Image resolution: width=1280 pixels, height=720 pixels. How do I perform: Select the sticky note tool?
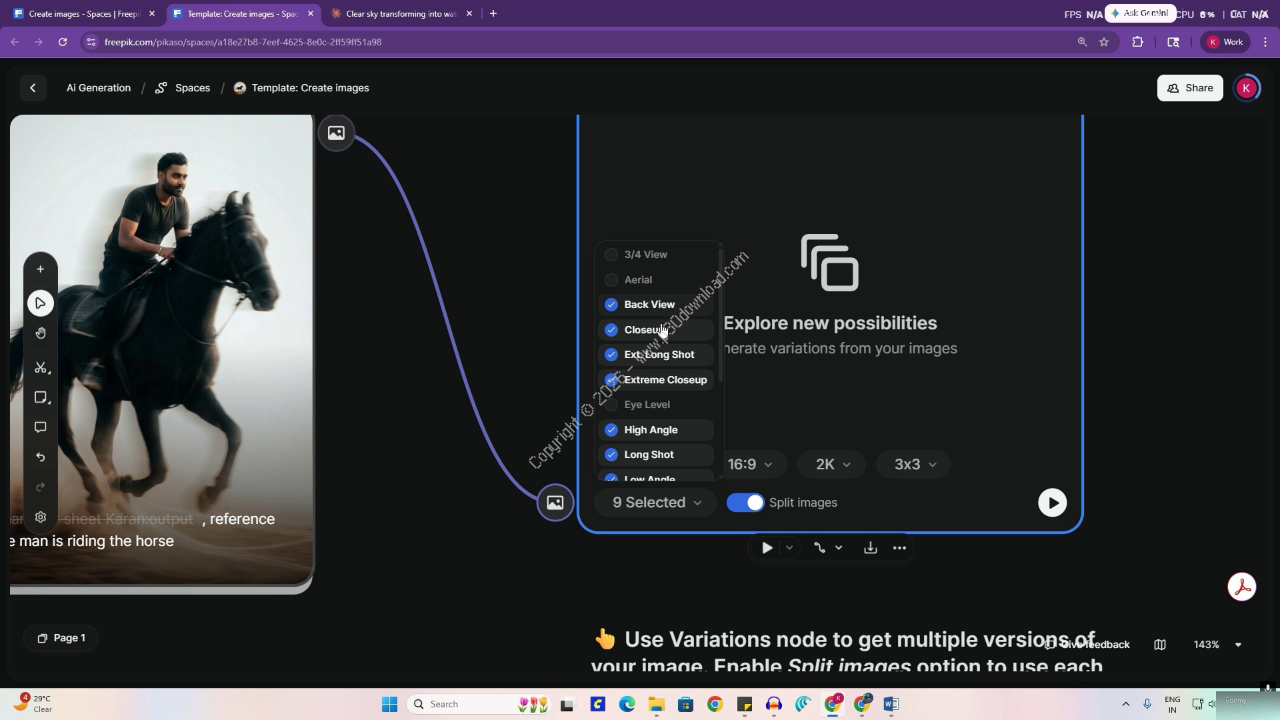pyautogui.click(x=40, y=397)
